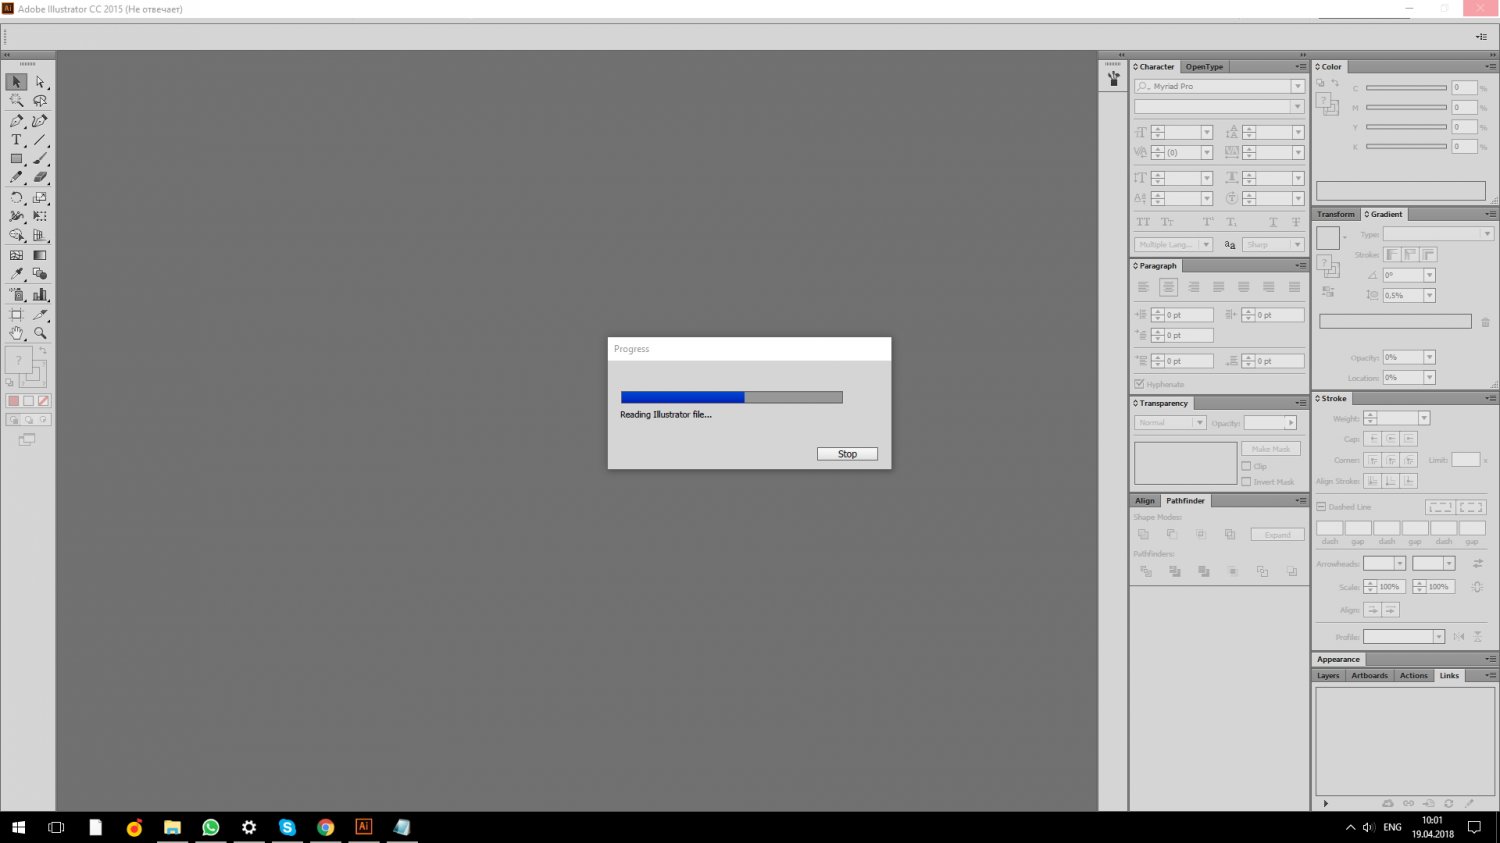Toggle the Hyphenate checkbox
Viewport: 1500px width, 843px height.
[x=1139, y=384]
